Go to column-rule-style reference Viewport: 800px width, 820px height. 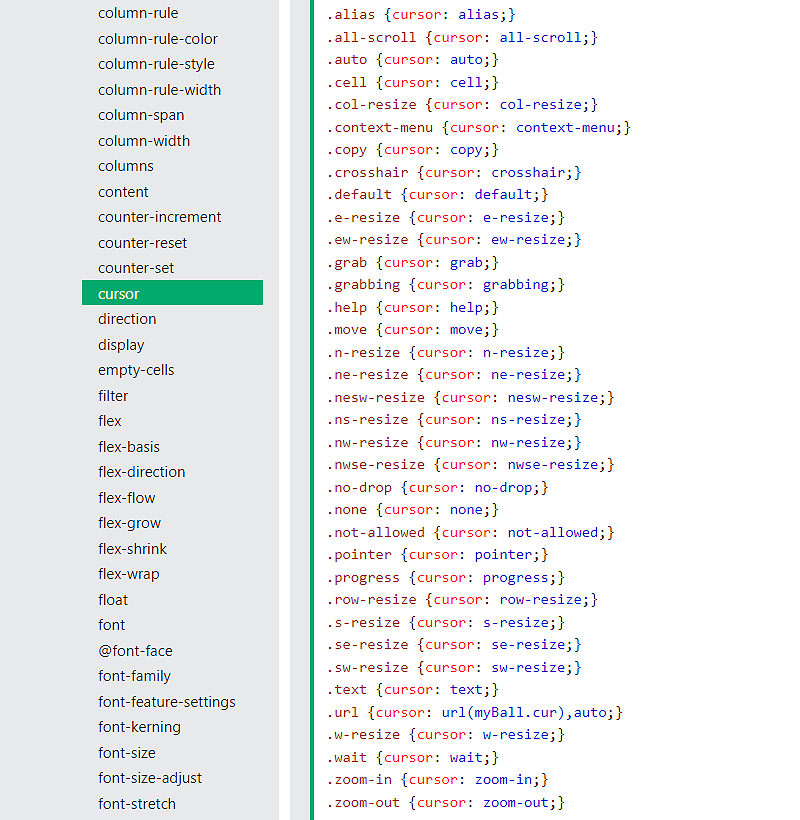pos(156,64)
